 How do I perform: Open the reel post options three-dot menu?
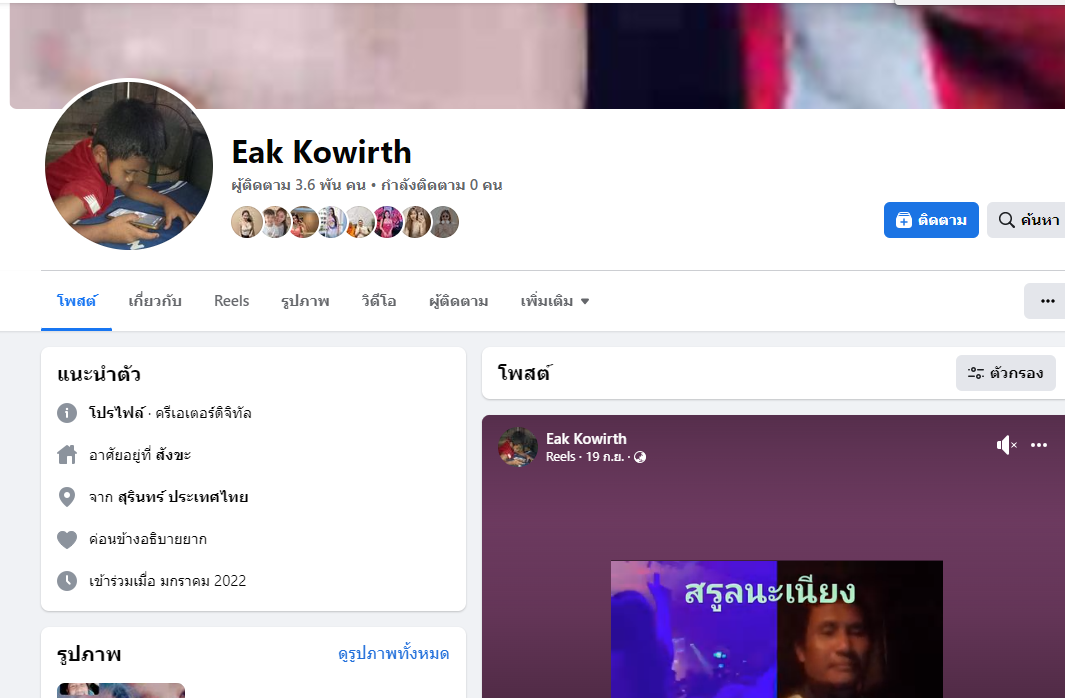[1039, 445]
